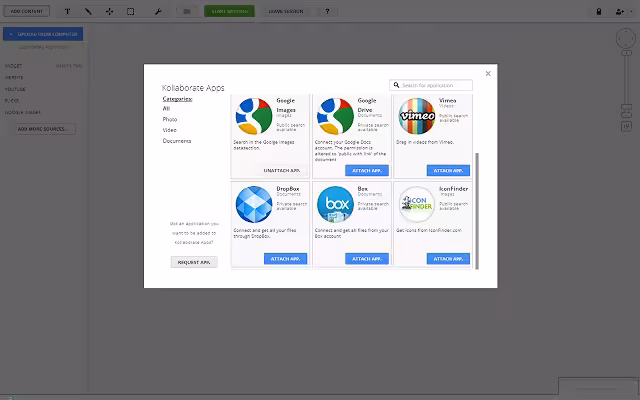
Task: Click 'Get icons from IconFinder.com' description
Action: click(429, 230)
